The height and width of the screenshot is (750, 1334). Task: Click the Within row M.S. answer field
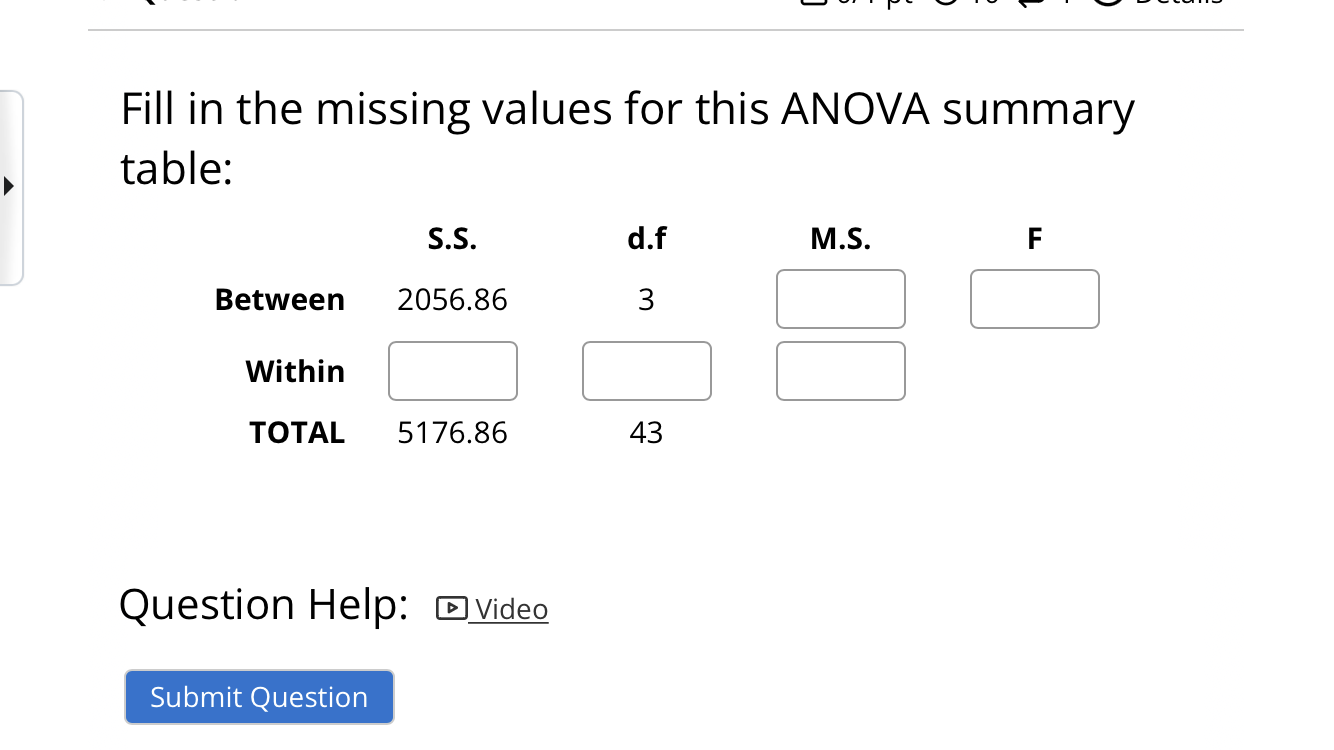(x=840, y=371)
